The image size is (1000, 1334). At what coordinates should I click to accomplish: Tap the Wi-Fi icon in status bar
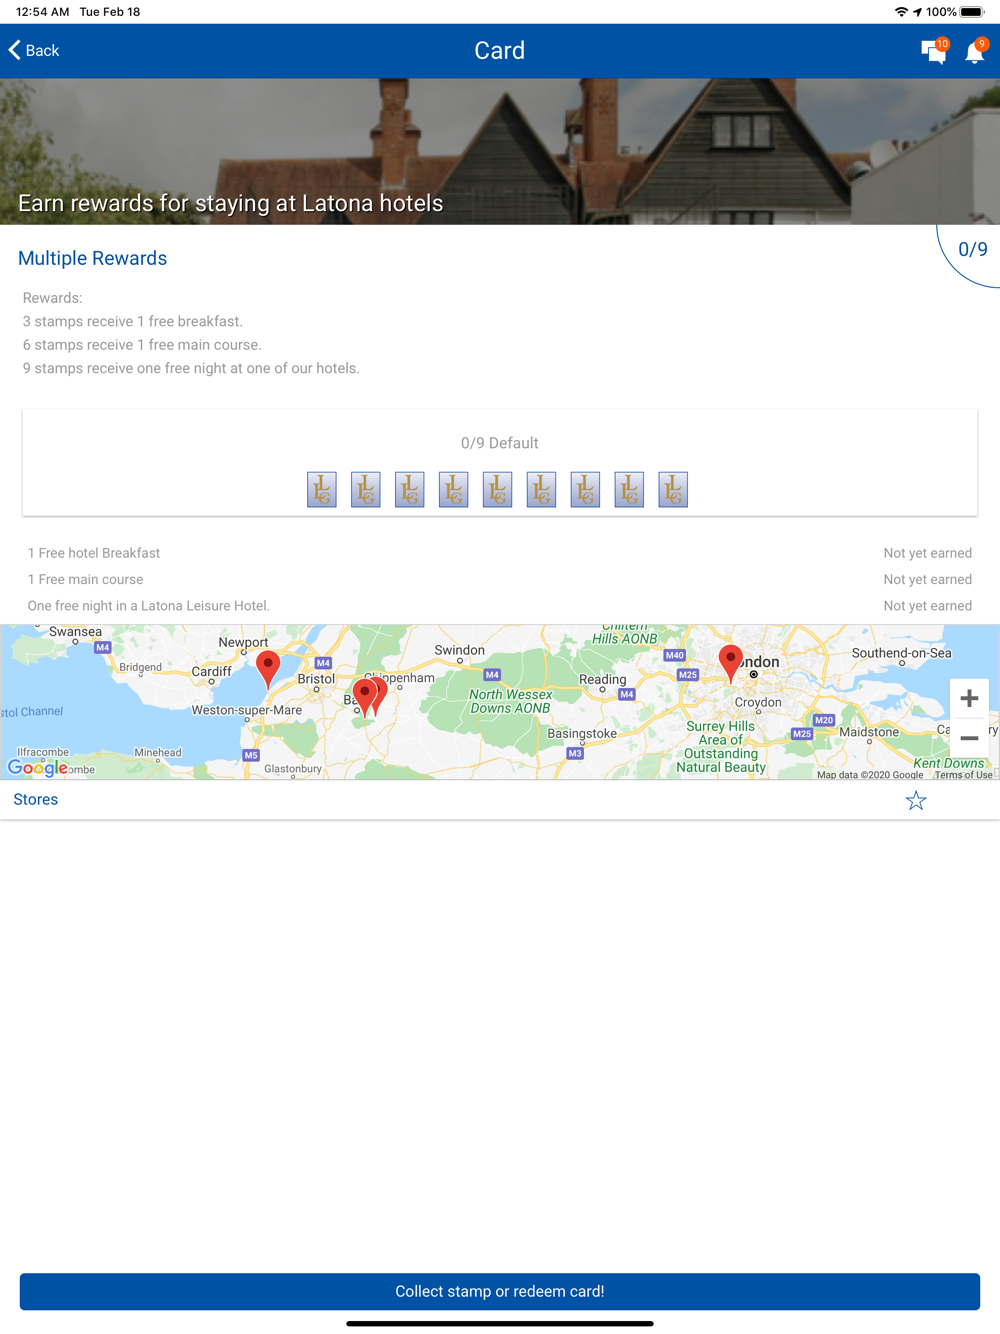(901, 12)
